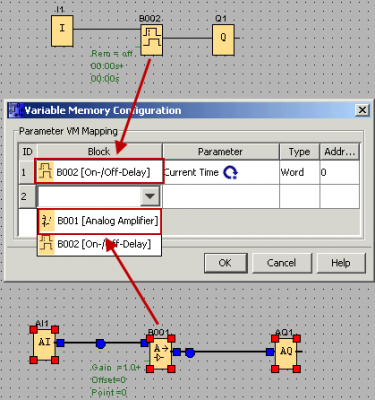Click the Current Time reload icon
Screen dimensions: 375x400
pos(230,172)
